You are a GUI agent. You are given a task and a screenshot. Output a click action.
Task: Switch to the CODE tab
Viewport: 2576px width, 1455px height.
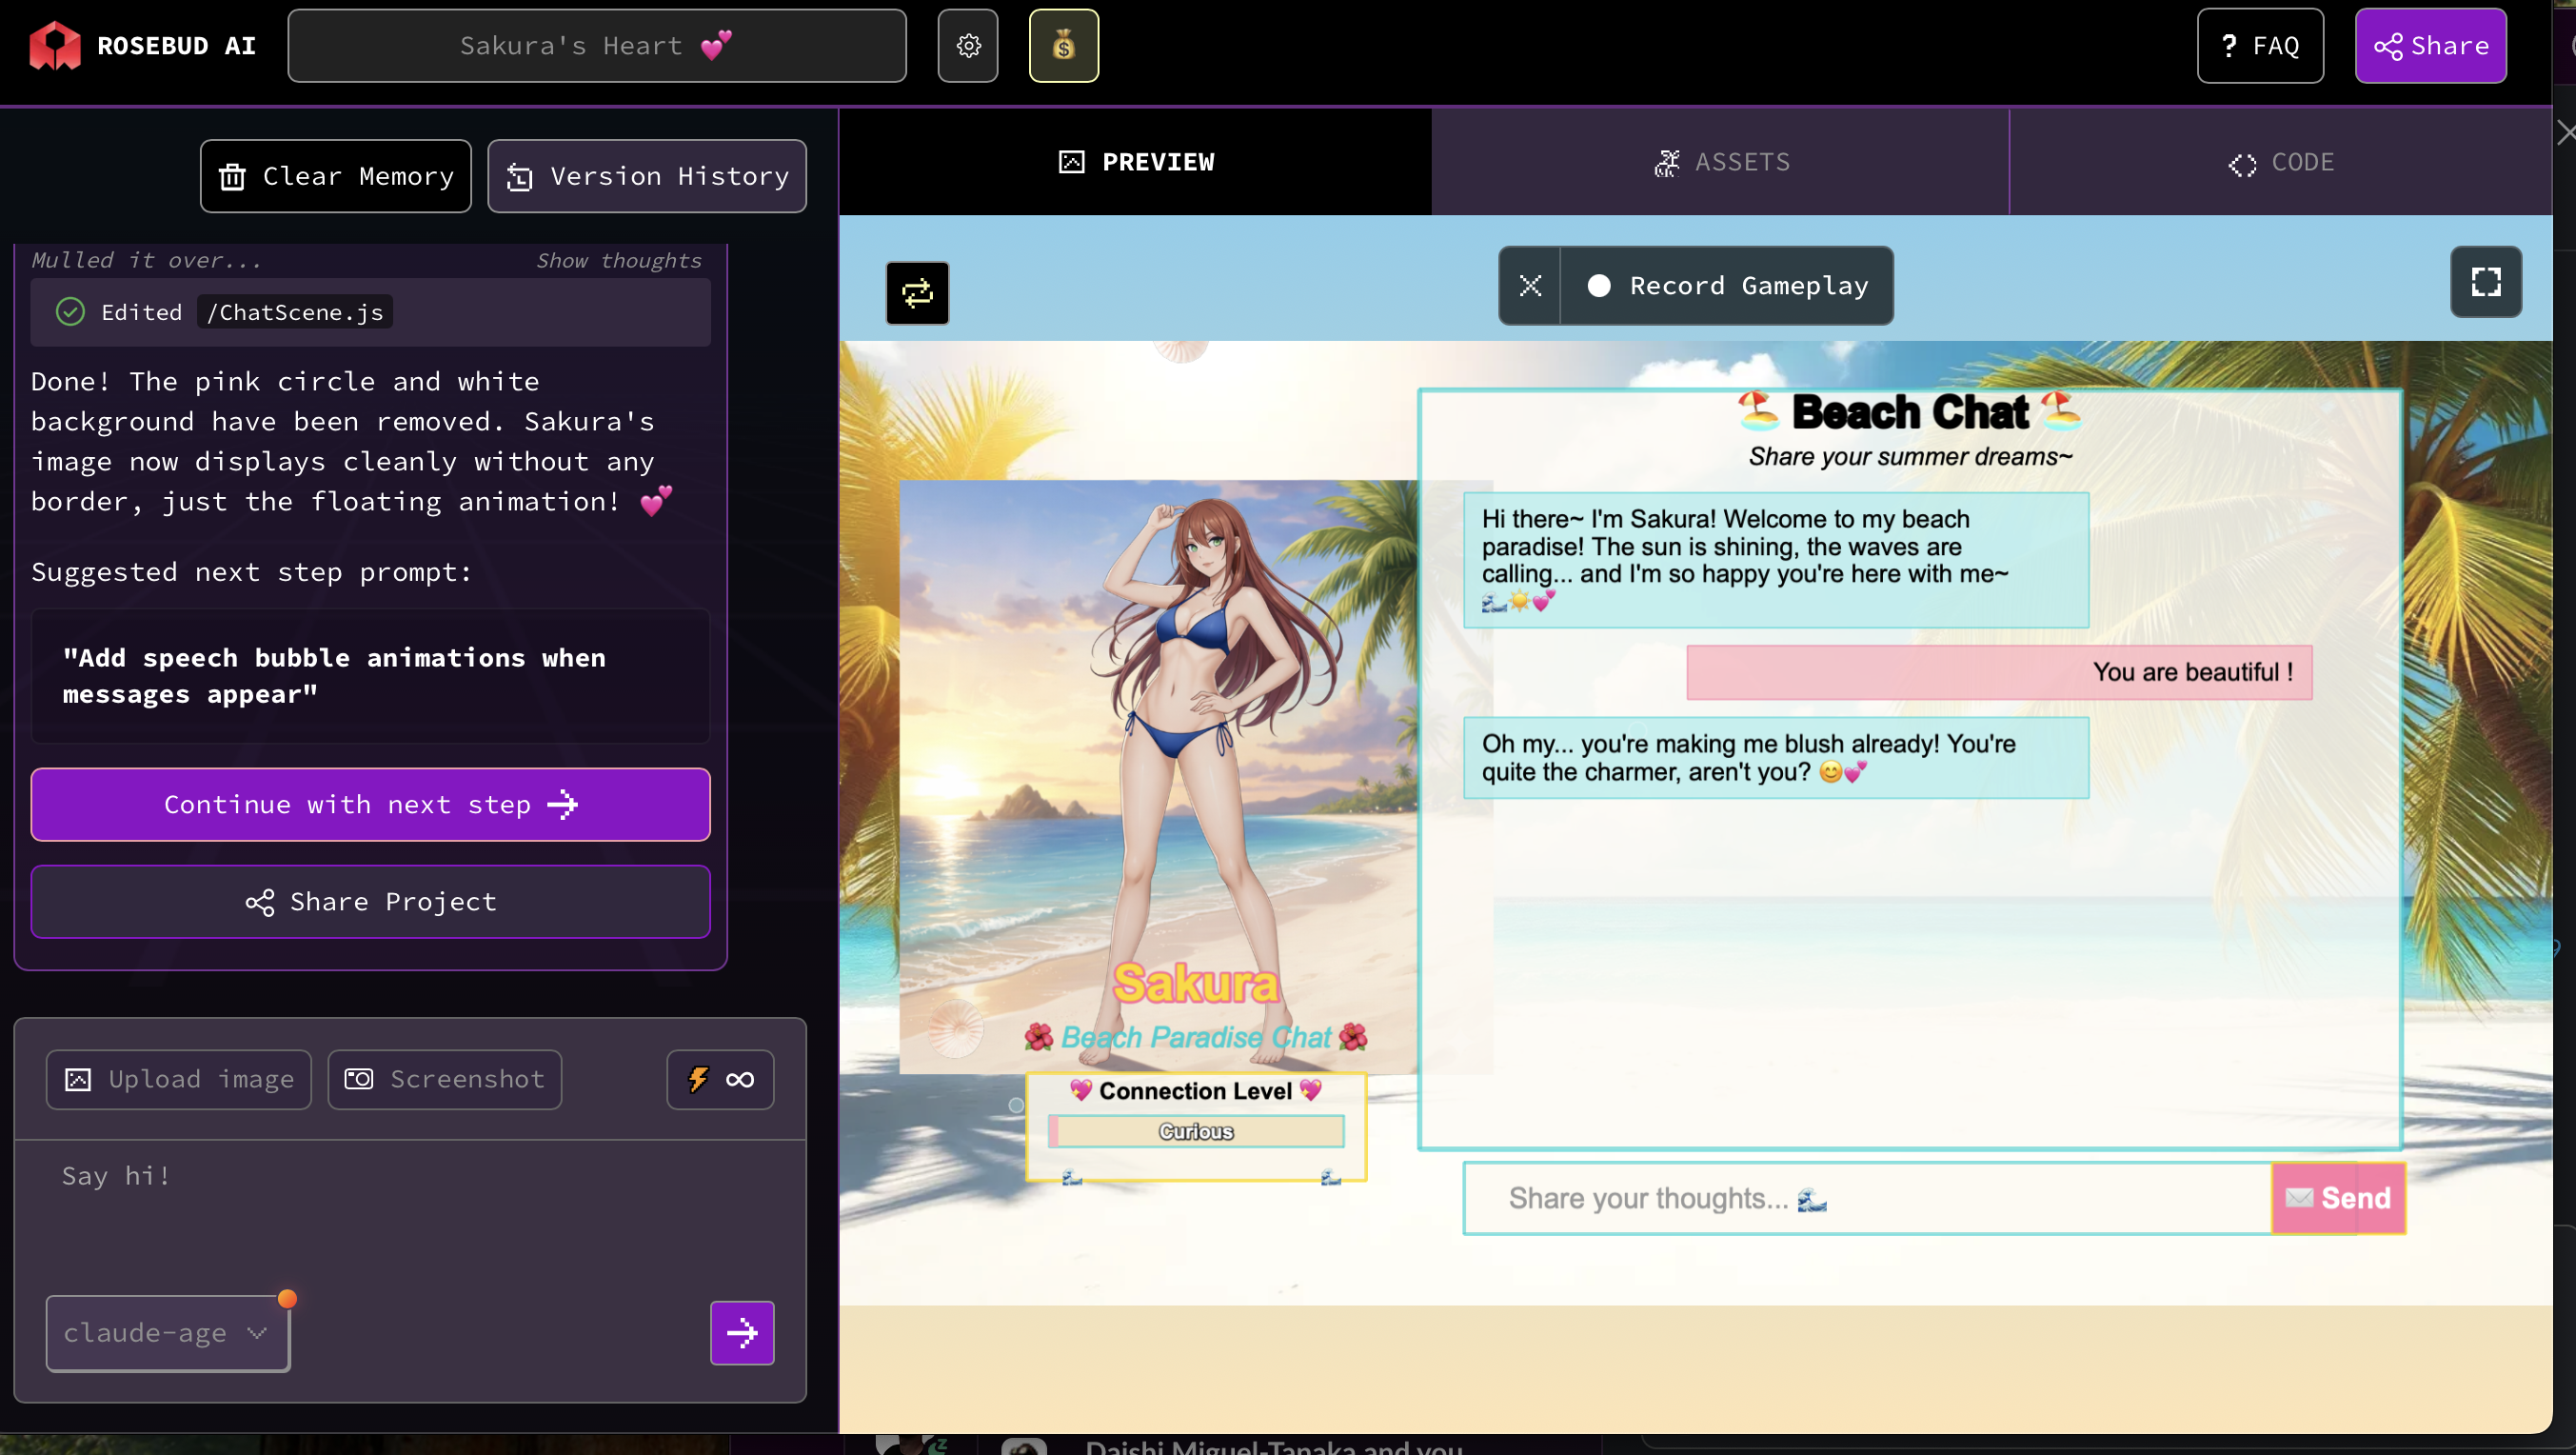(2281, 162)
